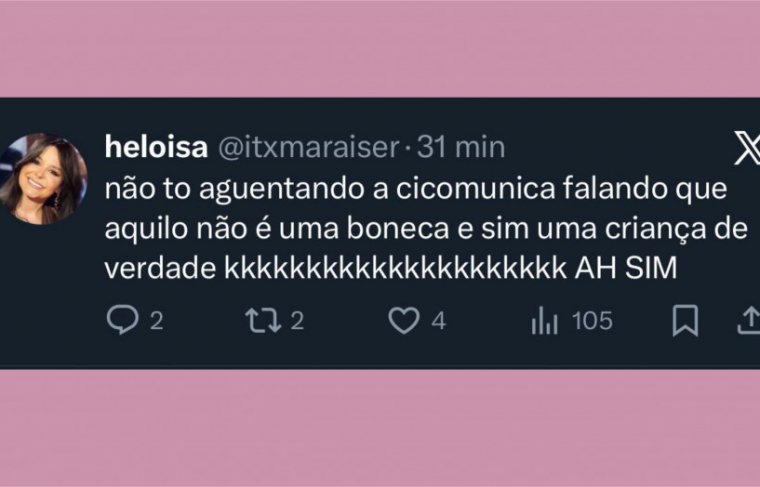Click the repost count beside retweet arrows
760x487 pixels.
[297, 321]
